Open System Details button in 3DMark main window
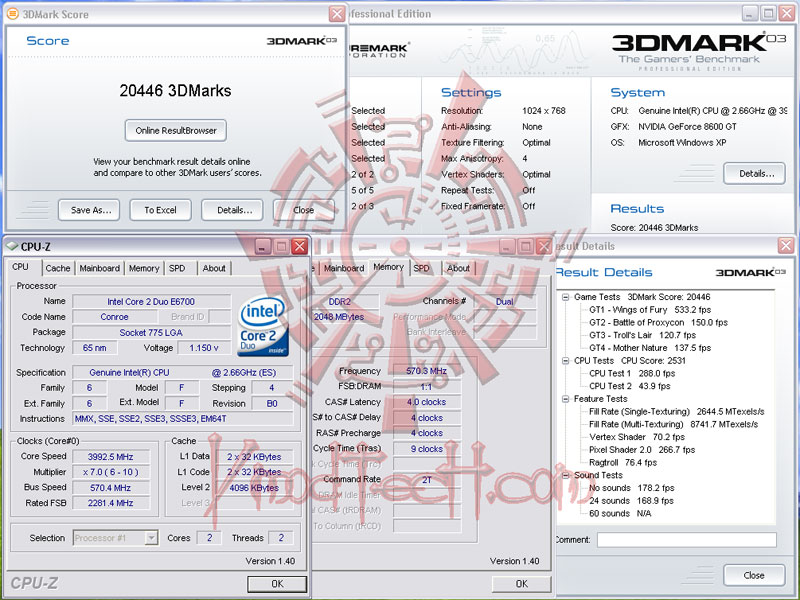This screenshot has width=800, height=600. click(754, 173)
